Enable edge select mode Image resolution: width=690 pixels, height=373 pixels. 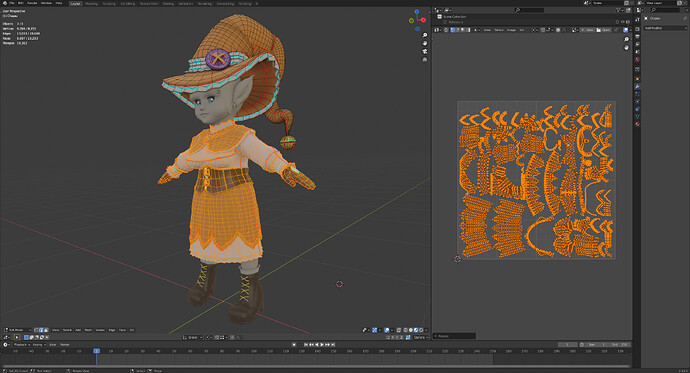[x=41, y=330]
